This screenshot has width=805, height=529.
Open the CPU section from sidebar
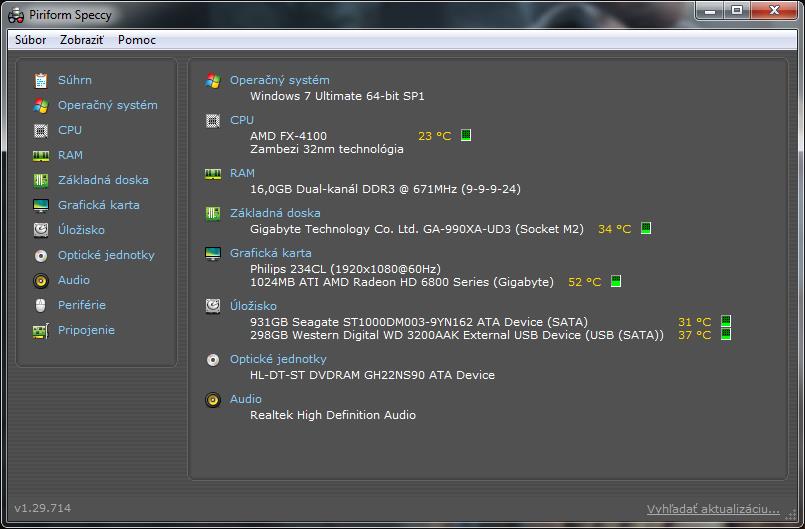(70, 130)
